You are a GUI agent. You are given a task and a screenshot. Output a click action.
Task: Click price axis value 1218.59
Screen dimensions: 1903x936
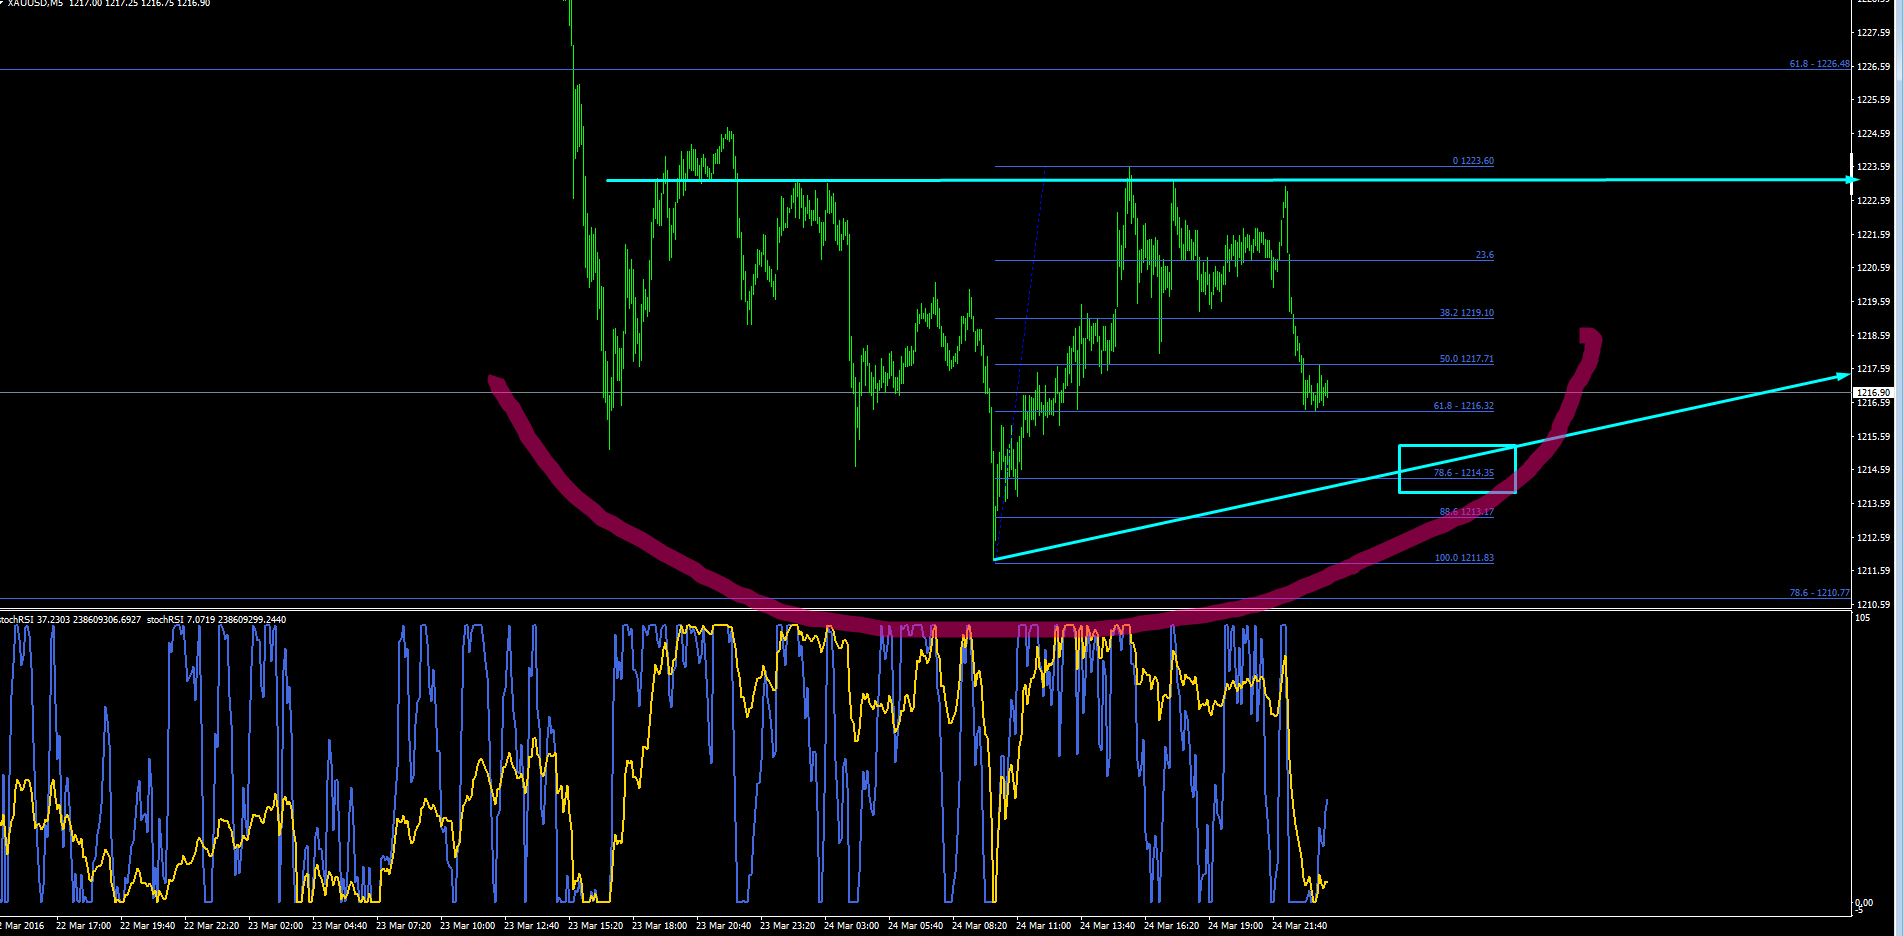point(1873,336)
